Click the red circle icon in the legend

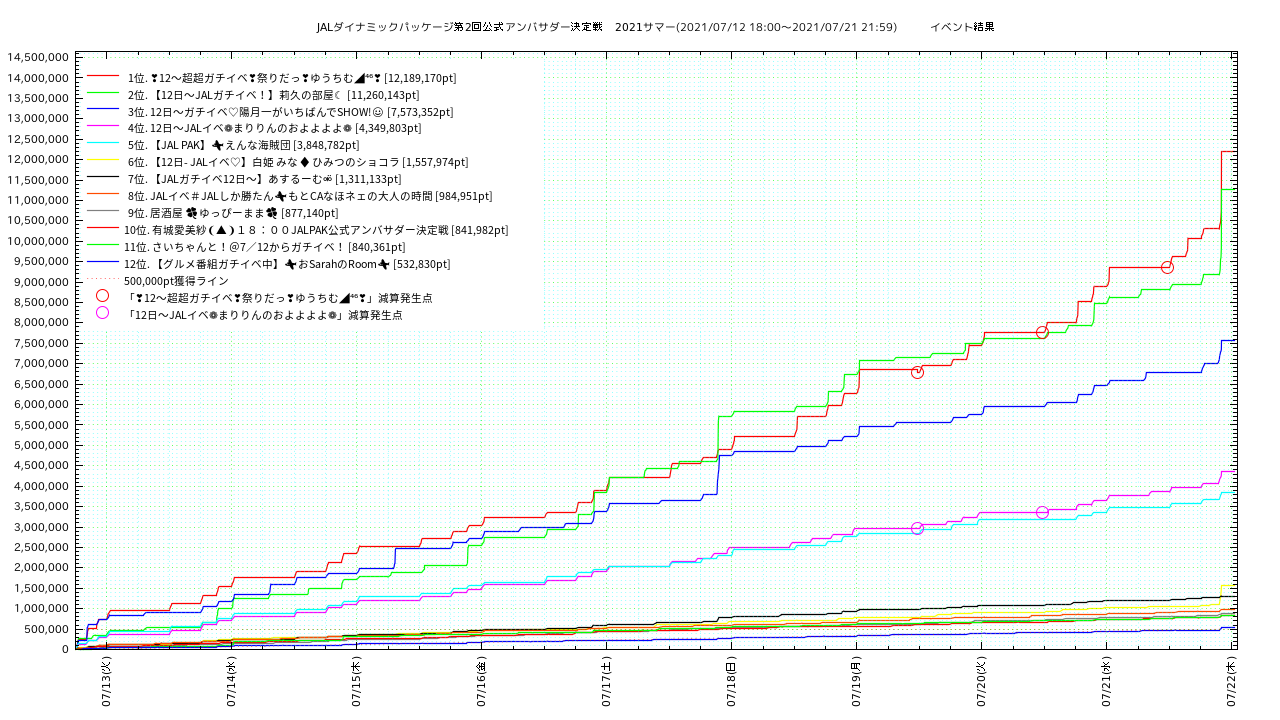[x=102, y=296]
